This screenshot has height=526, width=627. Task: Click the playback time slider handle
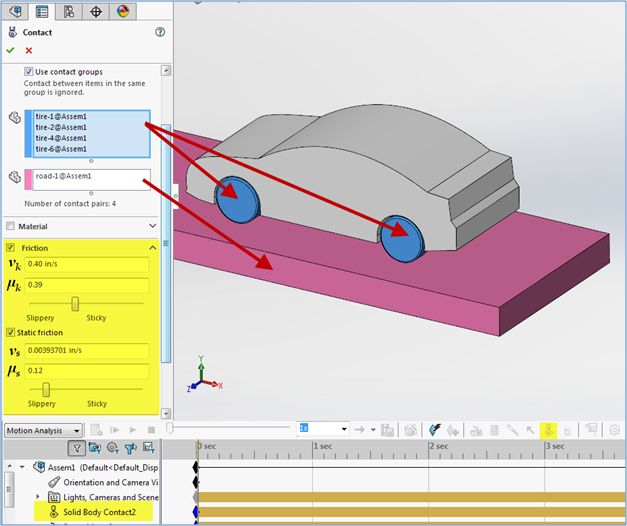170,428
